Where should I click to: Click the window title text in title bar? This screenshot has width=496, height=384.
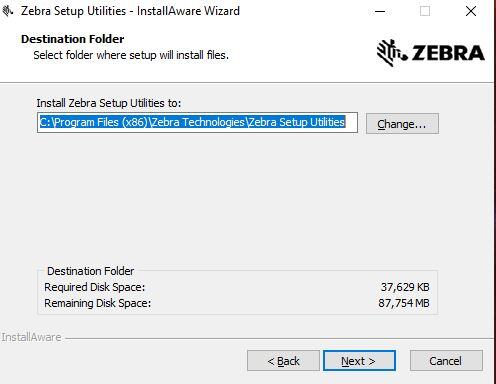[x=130, y=11]
